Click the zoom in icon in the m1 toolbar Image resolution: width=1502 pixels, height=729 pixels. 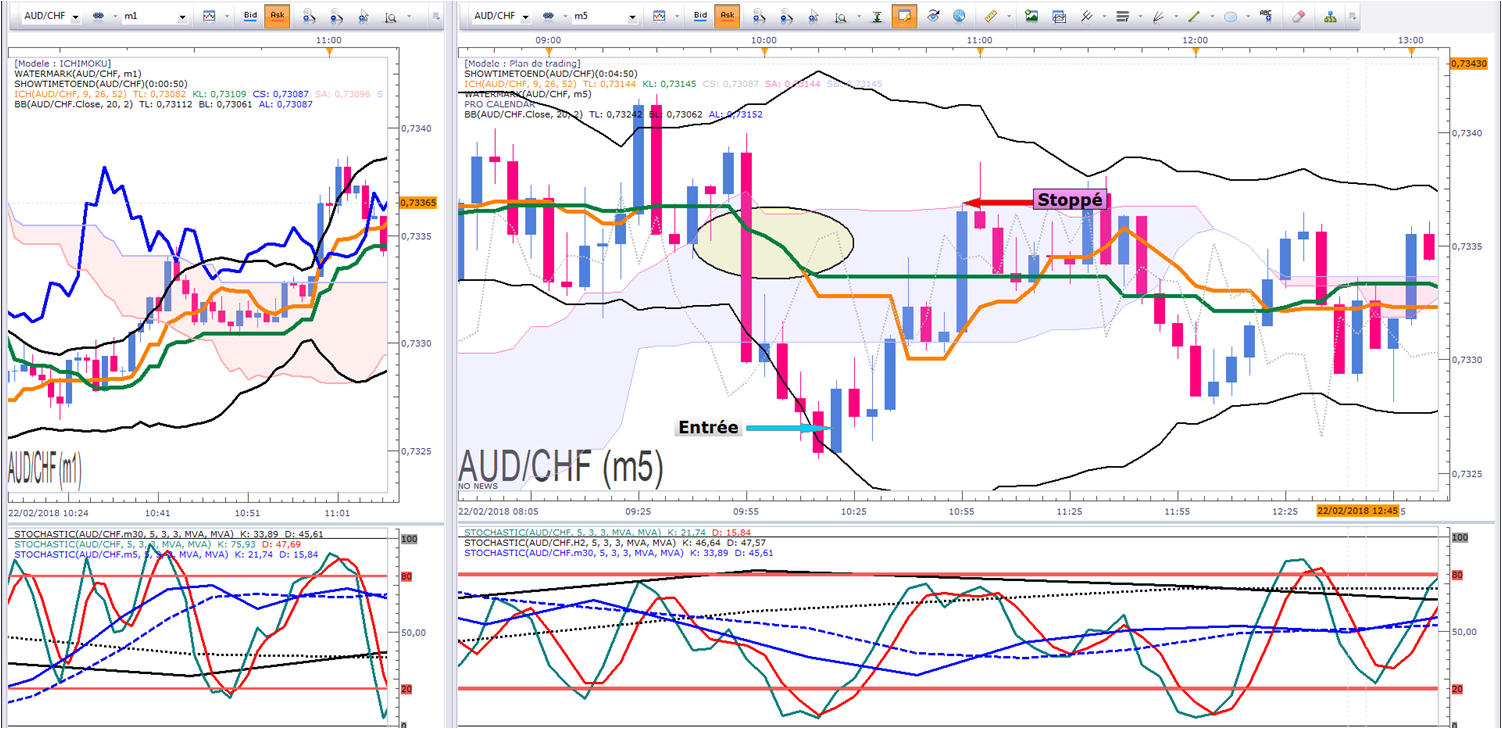tap(309, 16)
